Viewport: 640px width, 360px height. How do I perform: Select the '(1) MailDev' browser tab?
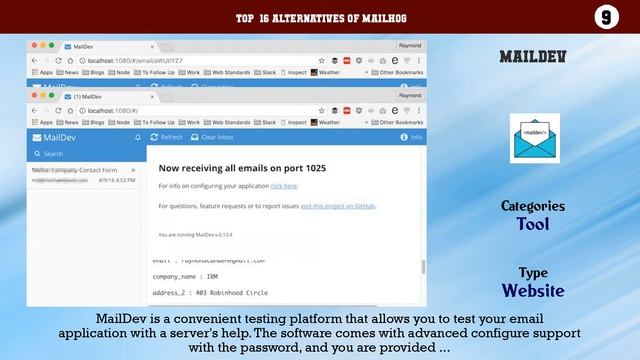tap(108, 97)
